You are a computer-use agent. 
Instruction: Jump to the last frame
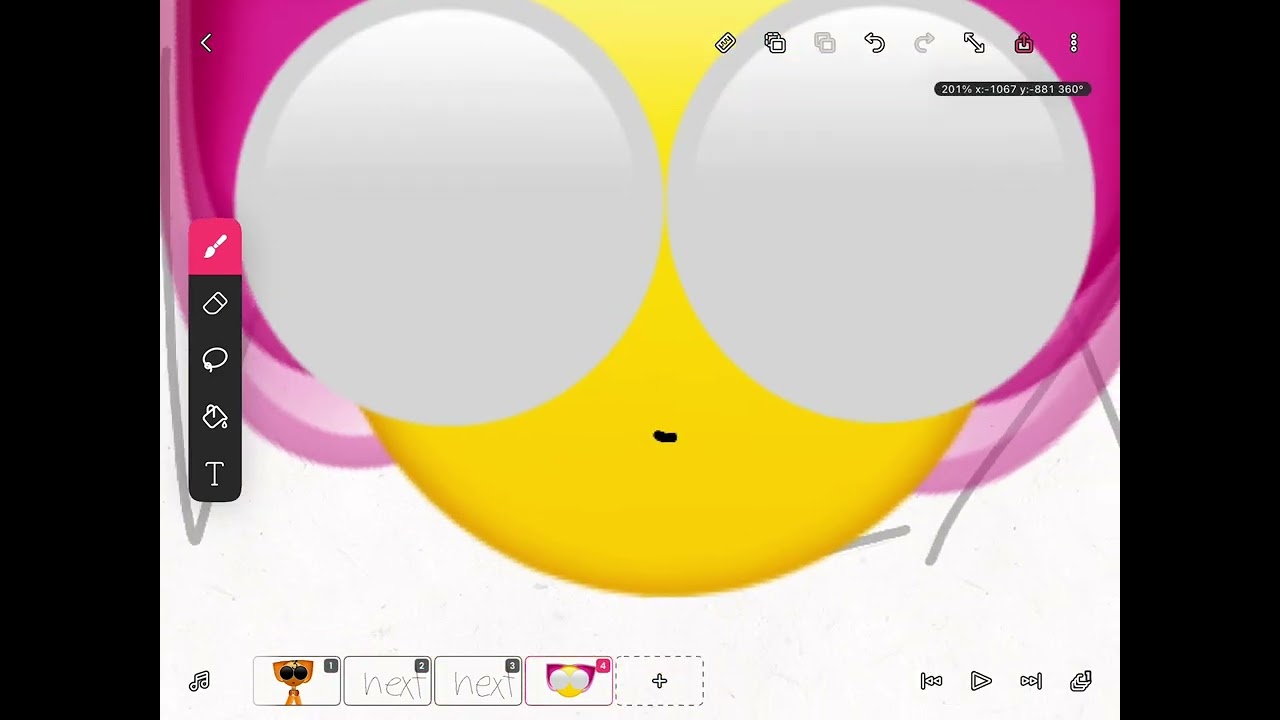1031,681
